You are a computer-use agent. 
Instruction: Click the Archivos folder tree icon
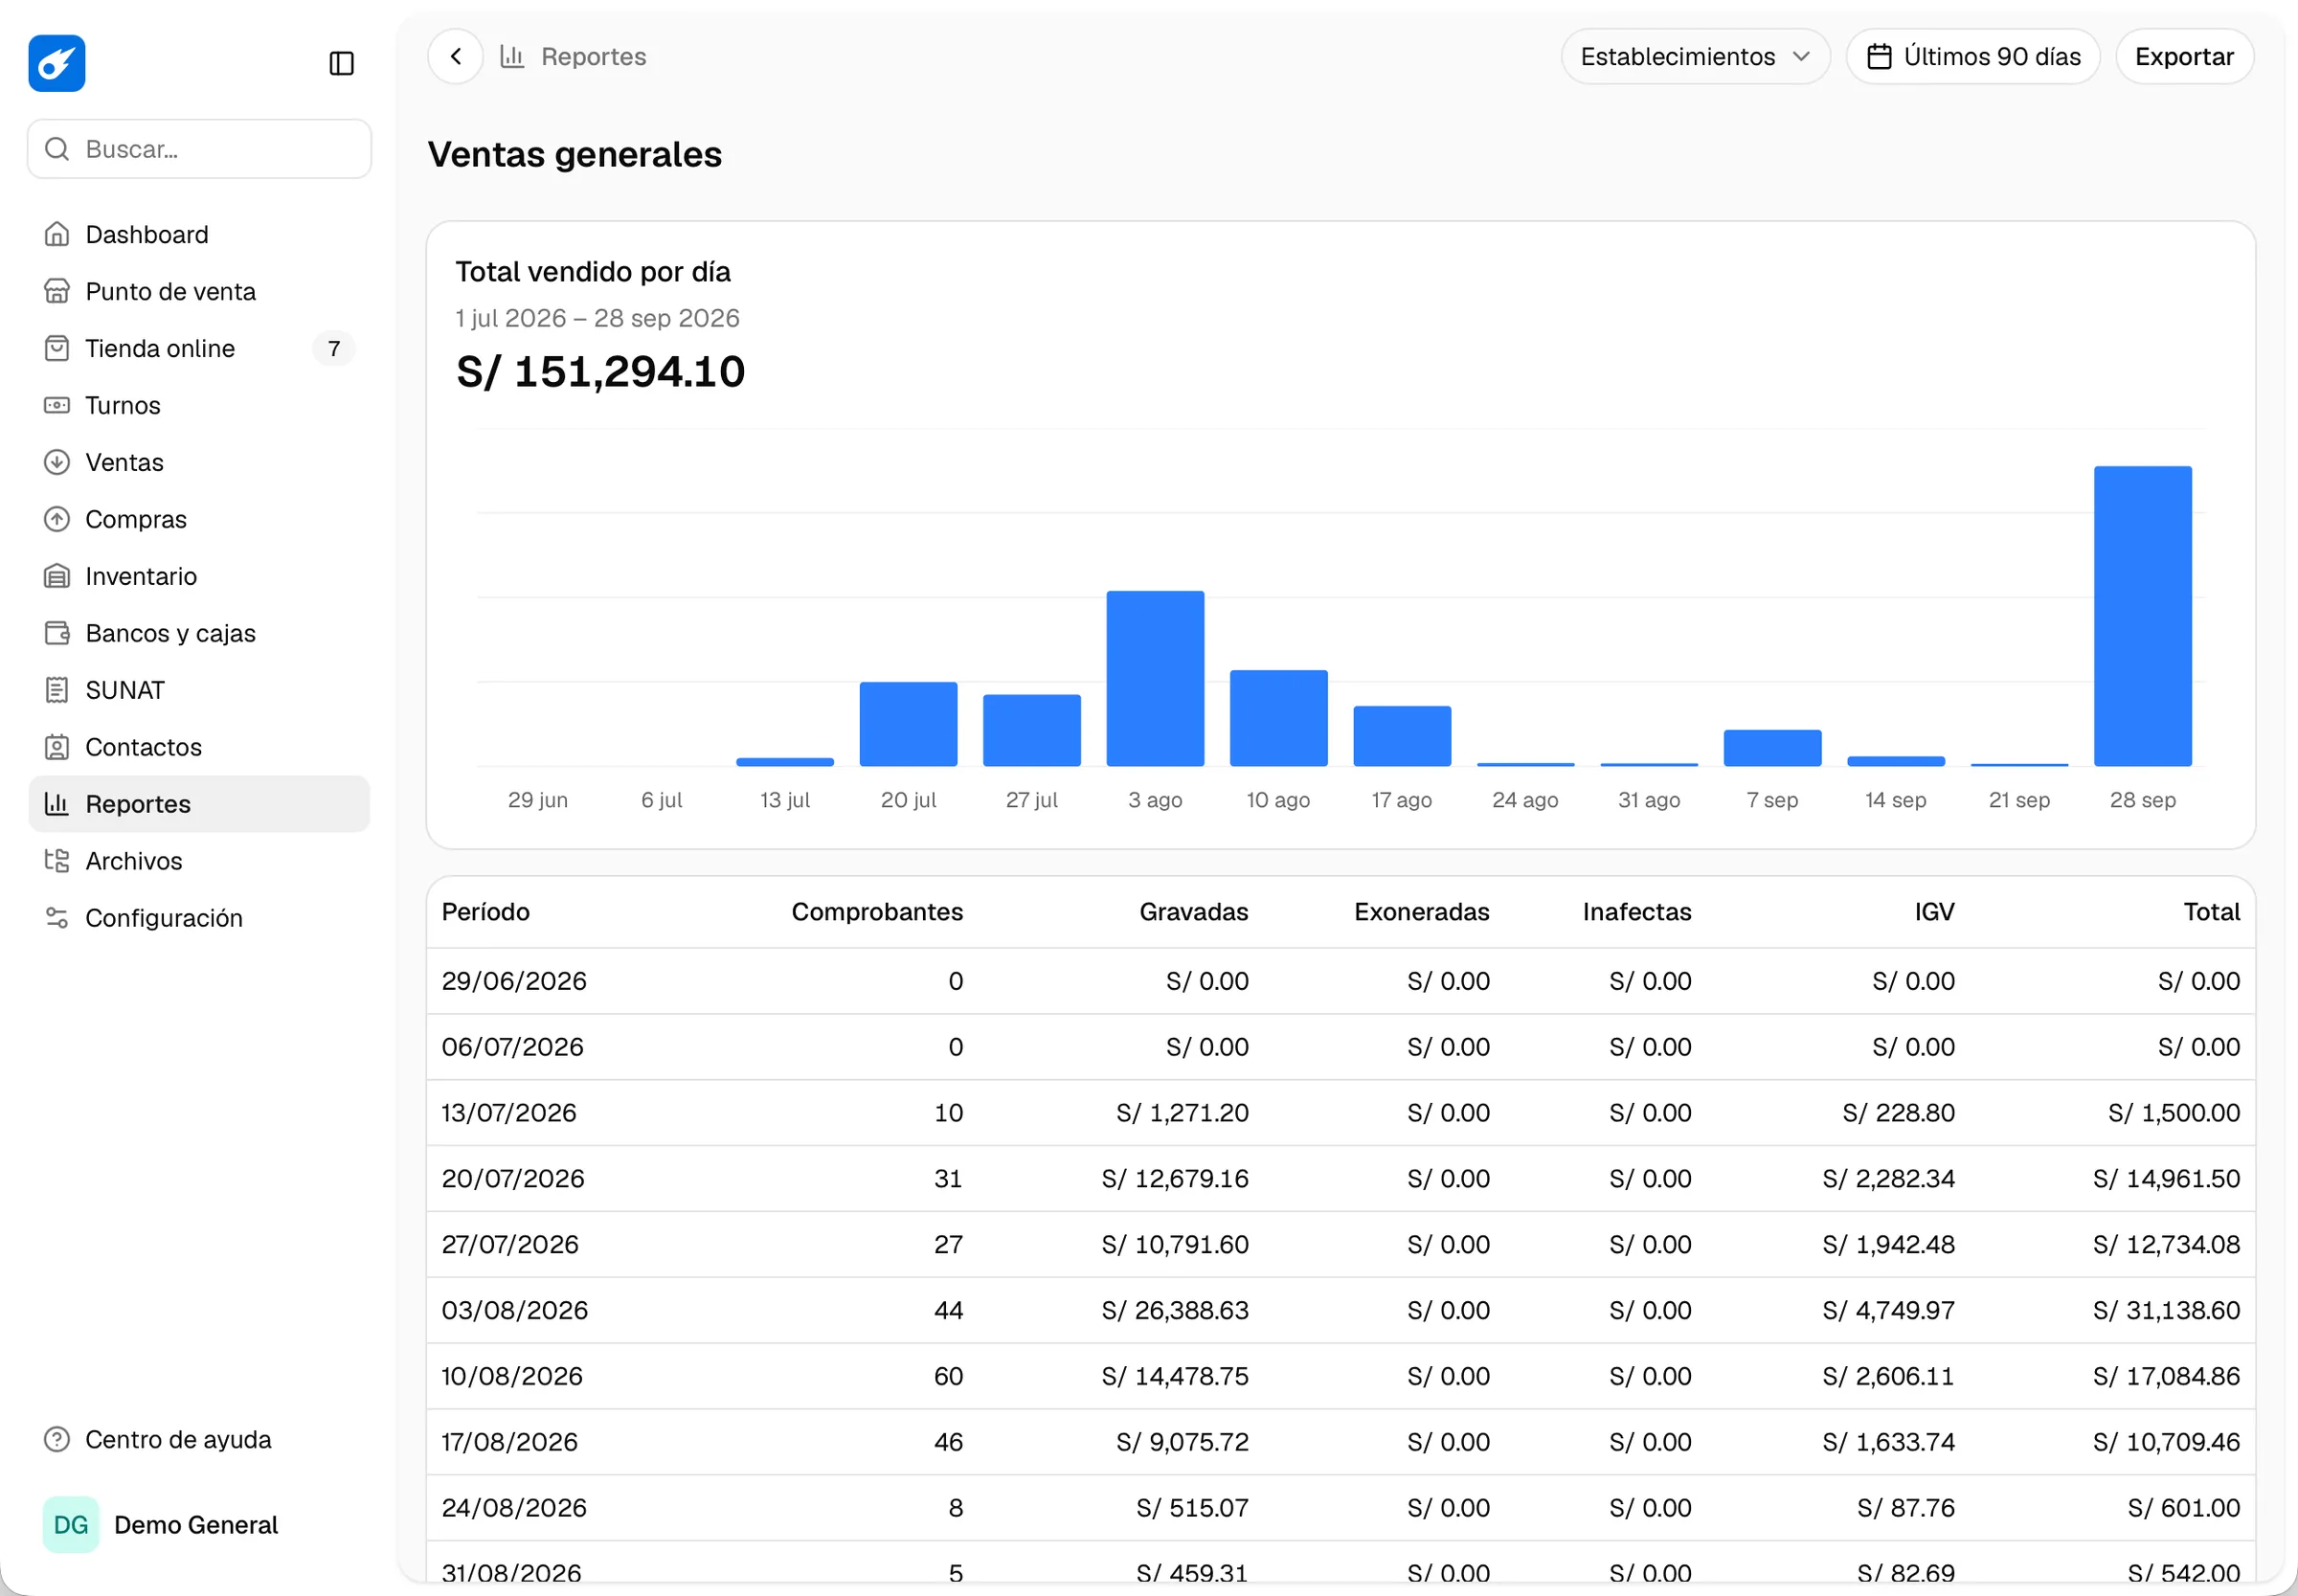[x=57, y=861]
